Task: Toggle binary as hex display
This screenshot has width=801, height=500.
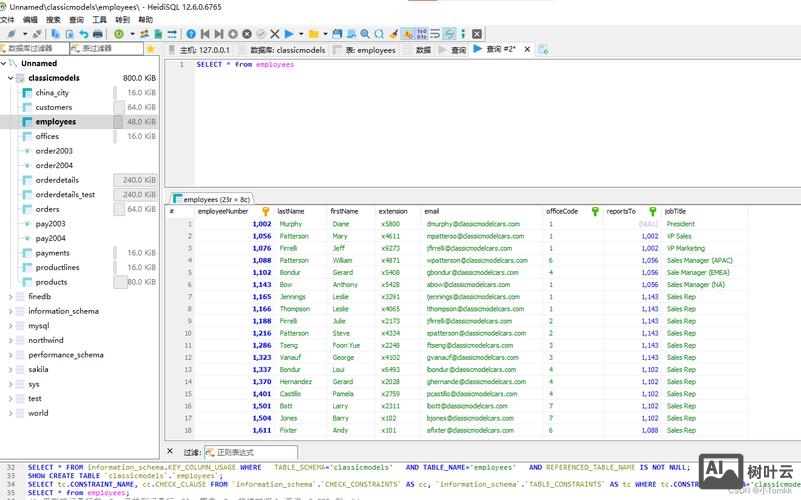Action: 421,34
